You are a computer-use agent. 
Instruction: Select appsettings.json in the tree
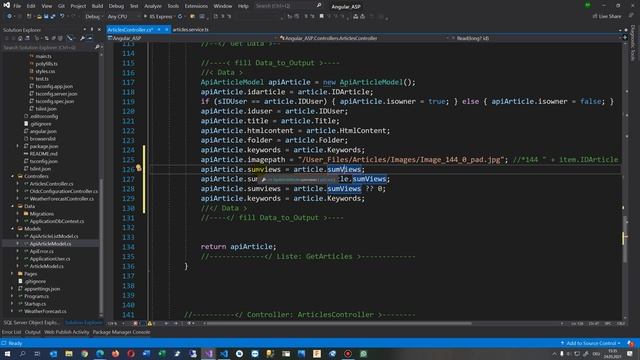coord(42,289)
